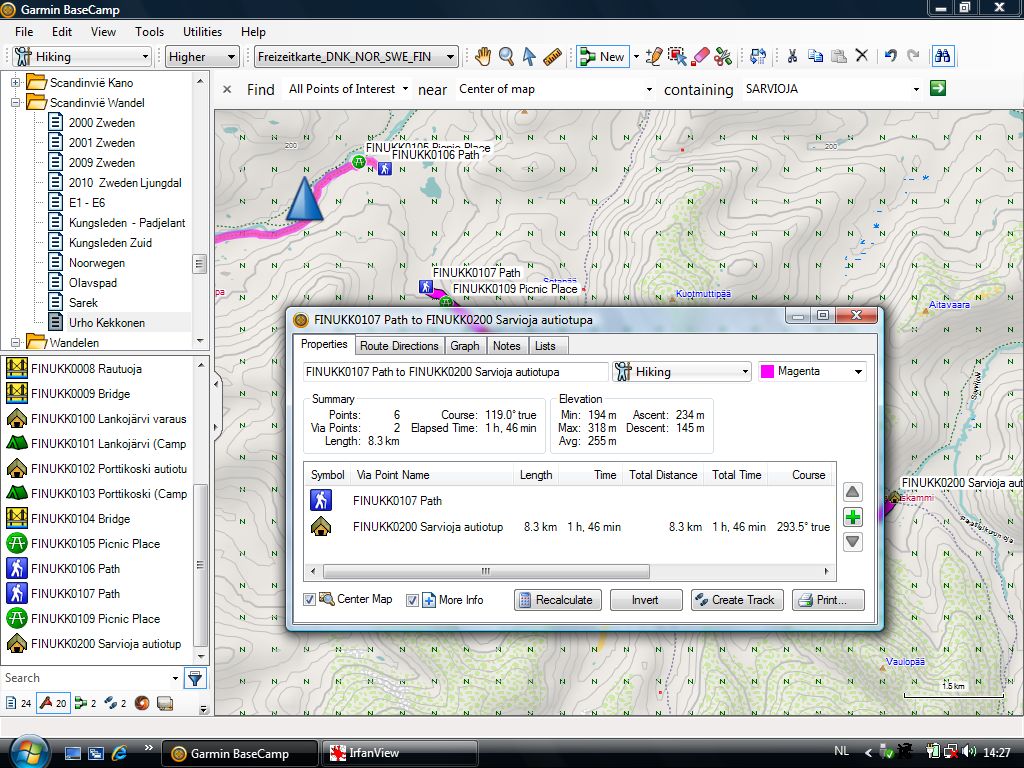Run search with green arrow button

tap(937, 89)
